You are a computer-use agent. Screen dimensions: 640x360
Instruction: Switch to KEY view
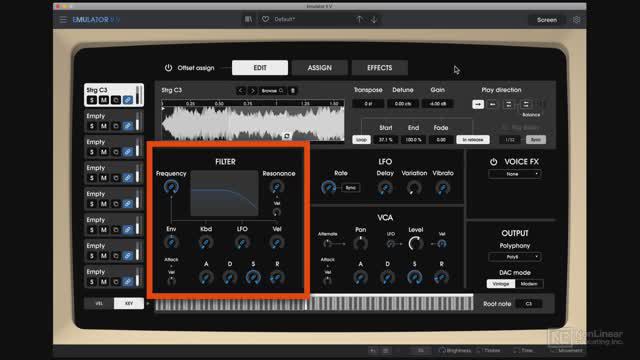pyautogui.click(x=129, y=303)
